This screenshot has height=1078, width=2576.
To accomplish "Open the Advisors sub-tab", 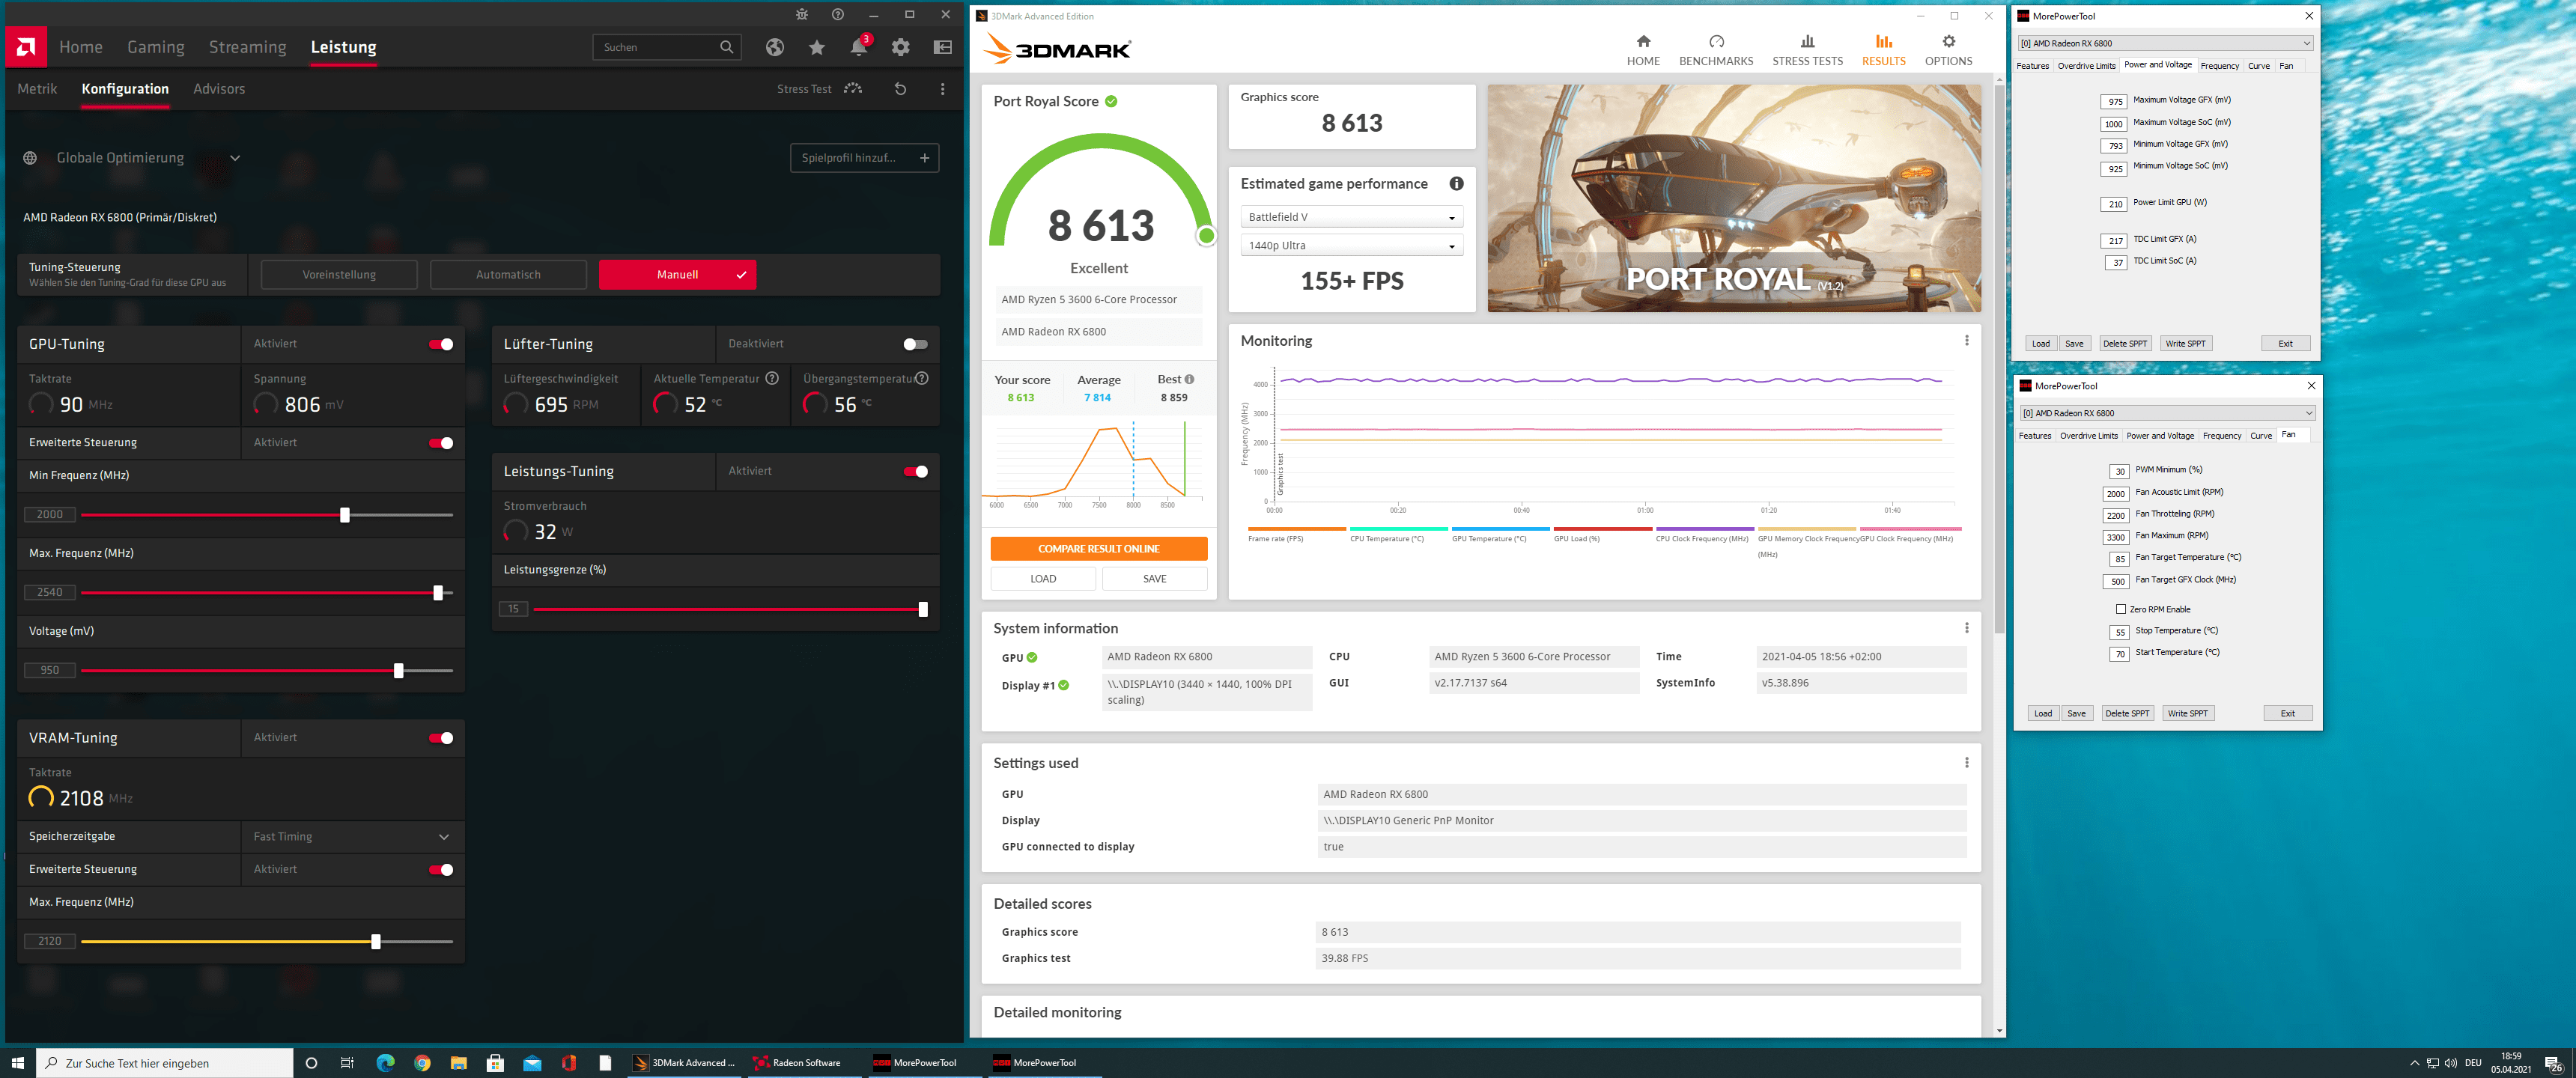I will pyautogui.click(x=219, y=89).
